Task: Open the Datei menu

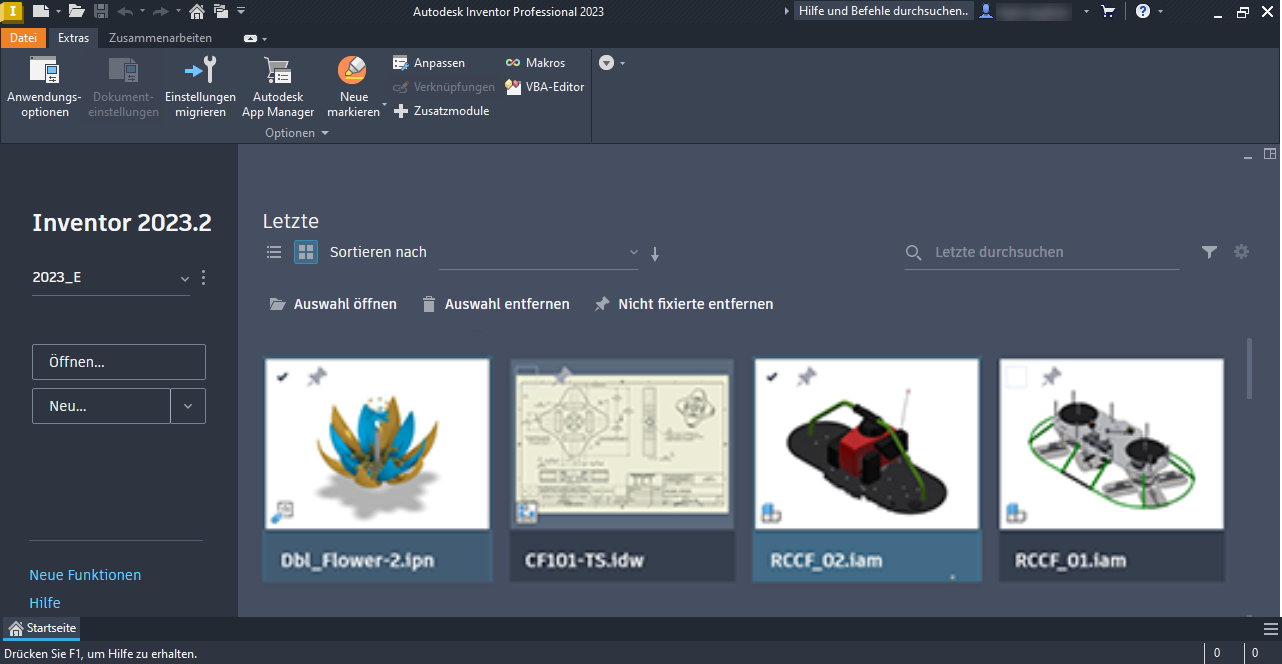Action: (x=24, y=38)
